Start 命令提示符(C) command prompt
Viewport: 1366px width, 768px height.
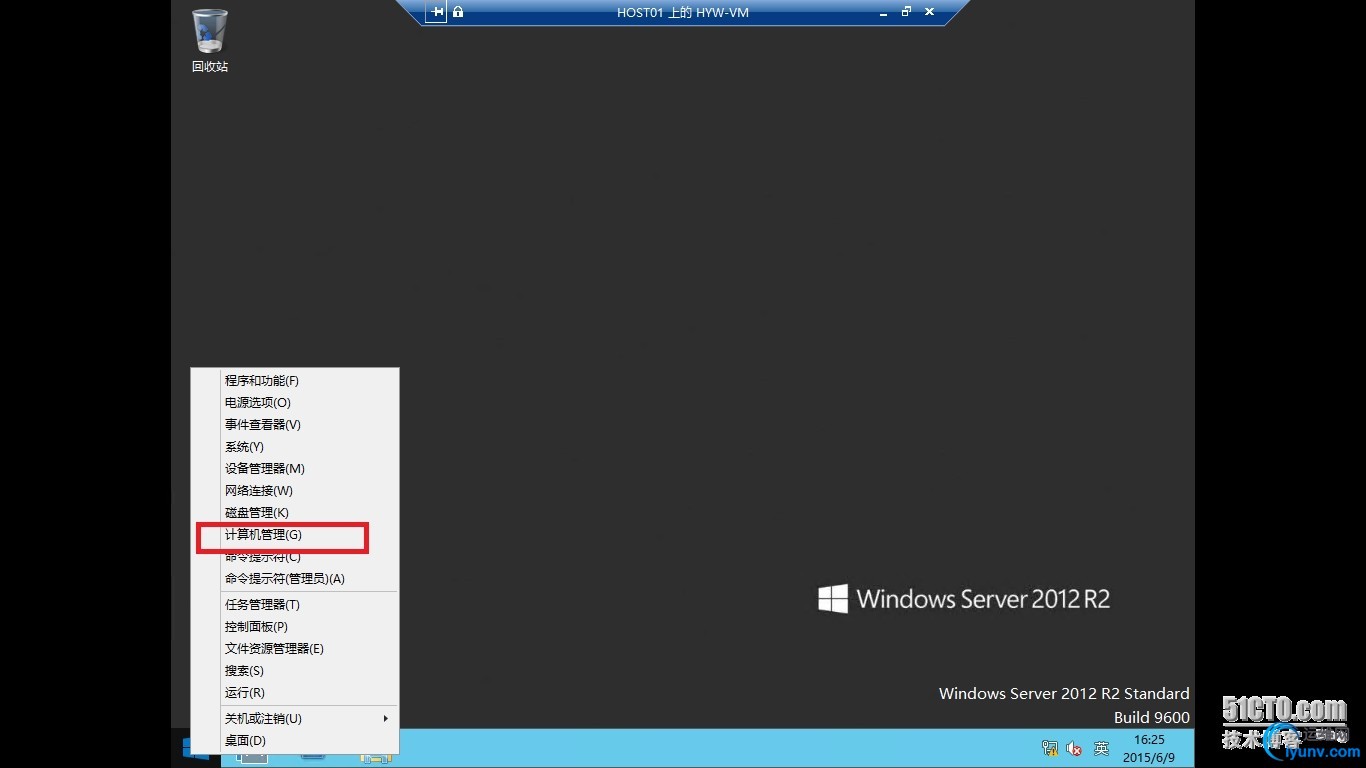(295, 557)
